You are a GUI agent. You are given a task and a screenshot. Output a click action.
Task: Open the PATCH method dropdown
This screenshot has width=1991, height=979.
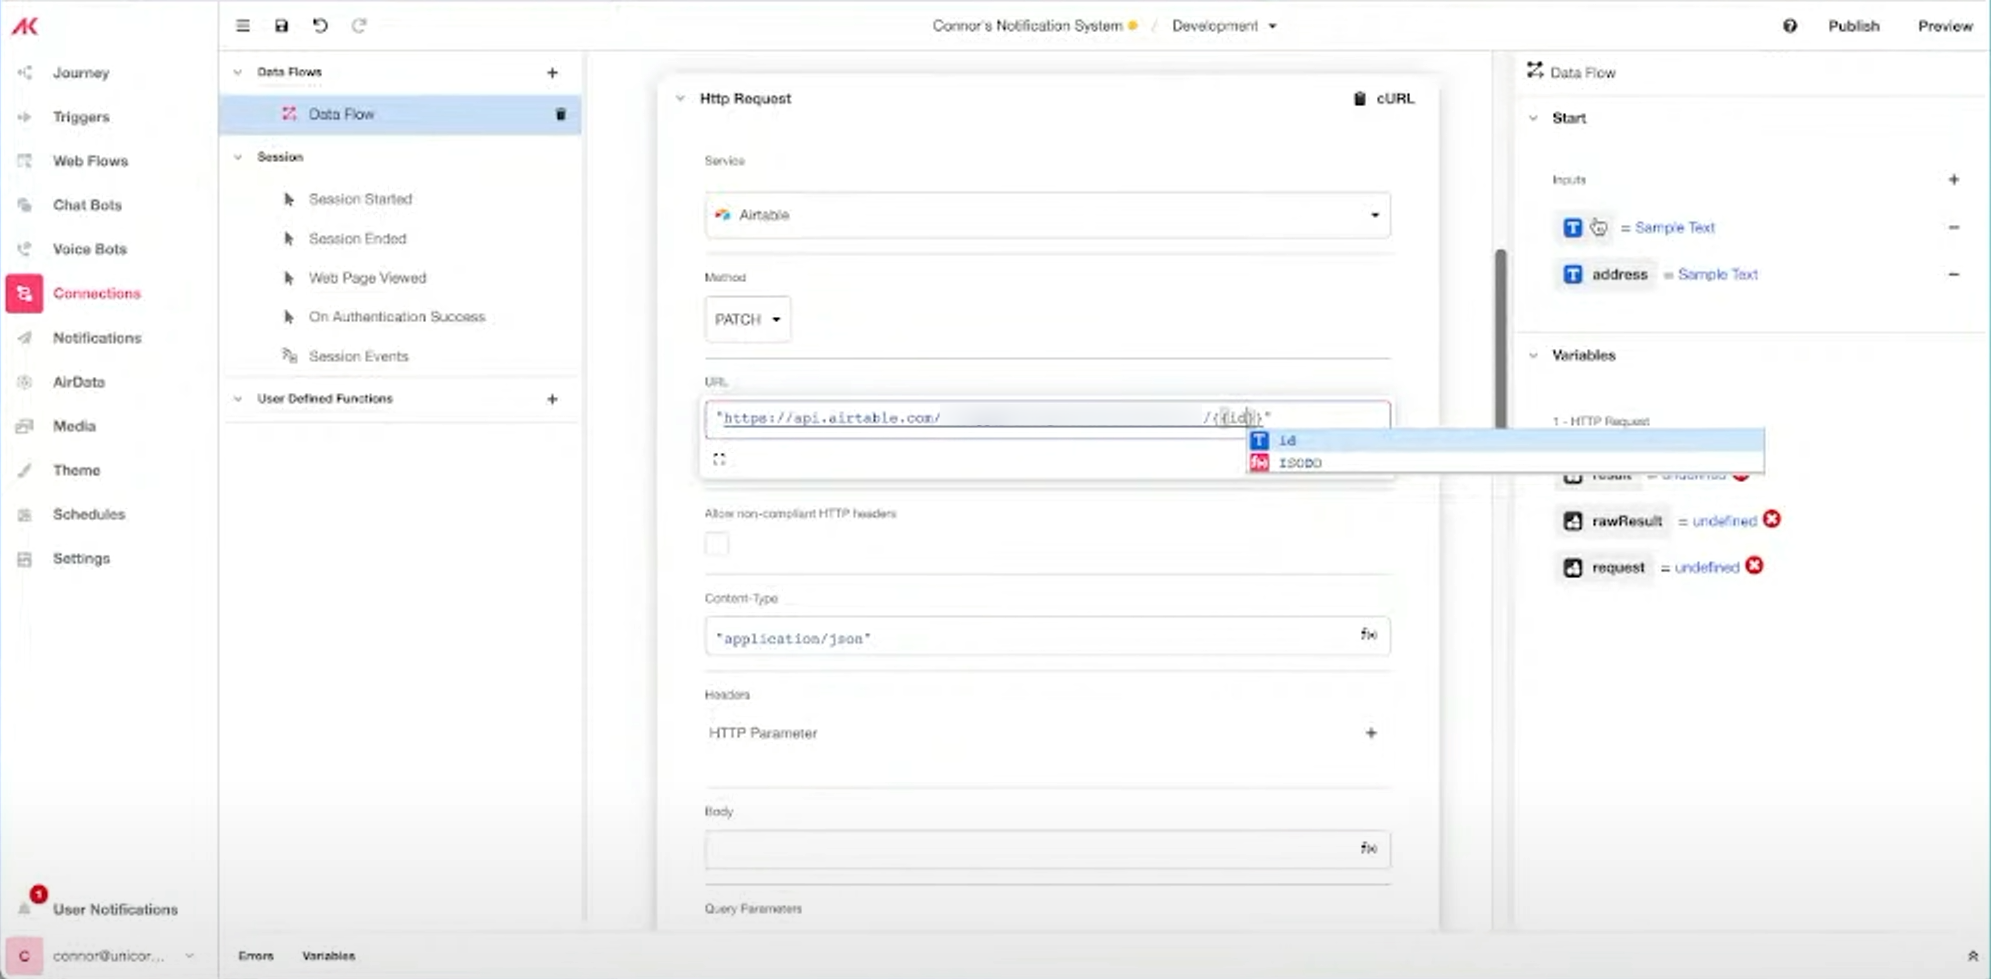point(748,319)
